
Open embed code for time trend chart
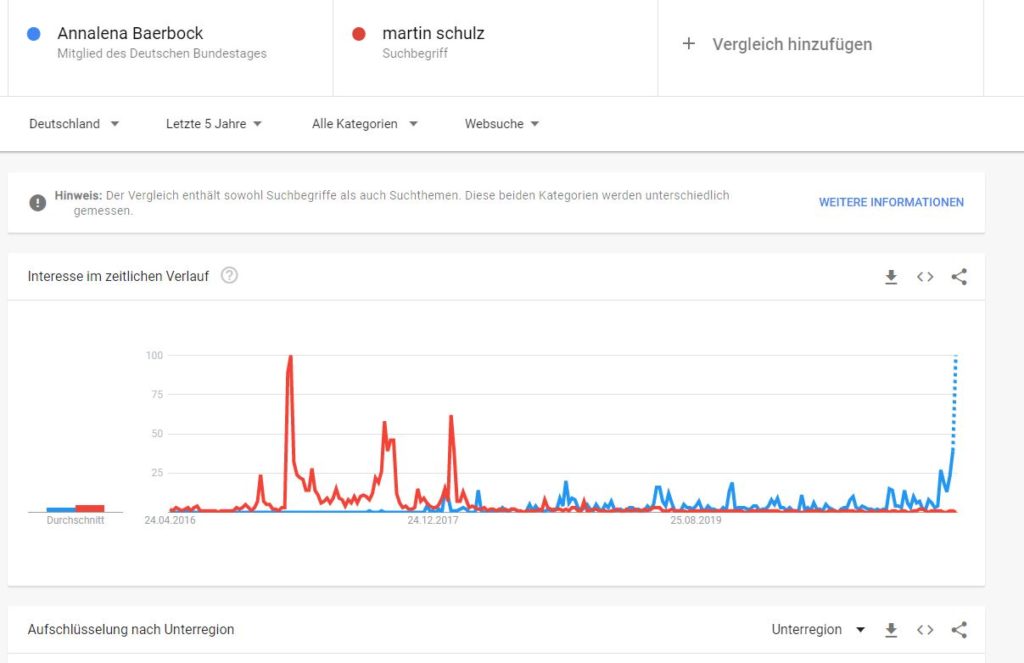click(x=925, y=277)
